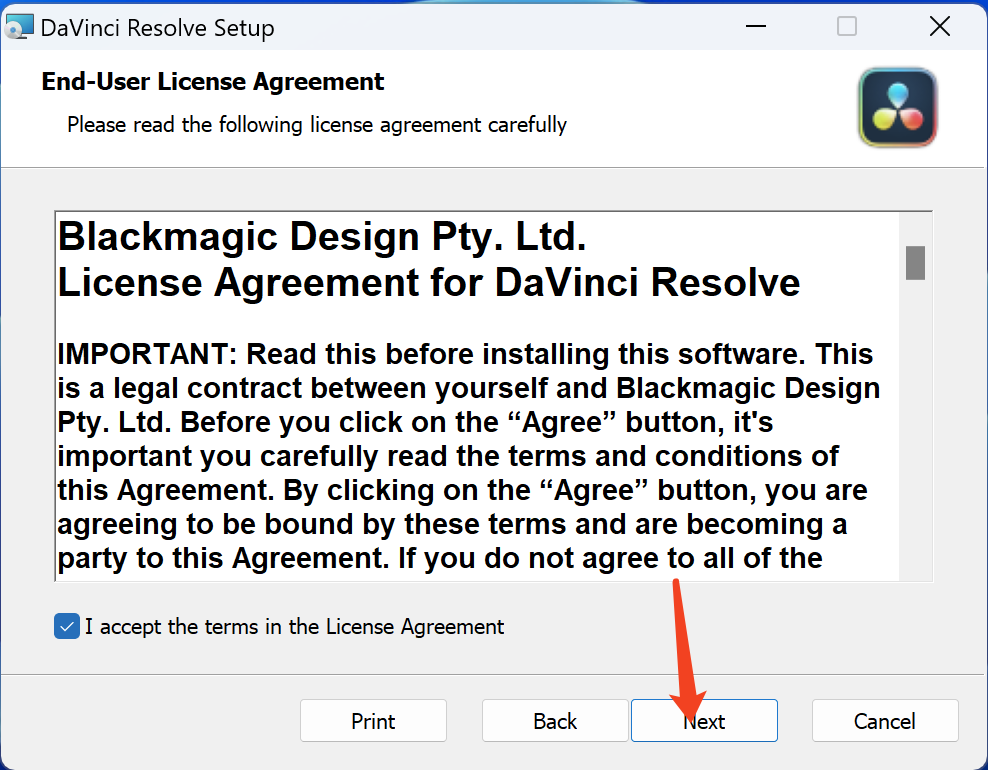This screenshot has width=988, height=770.
Task: Click the "License Agreement for DaVinci Resolve" heading line
Action: click(x=429, y=283)
